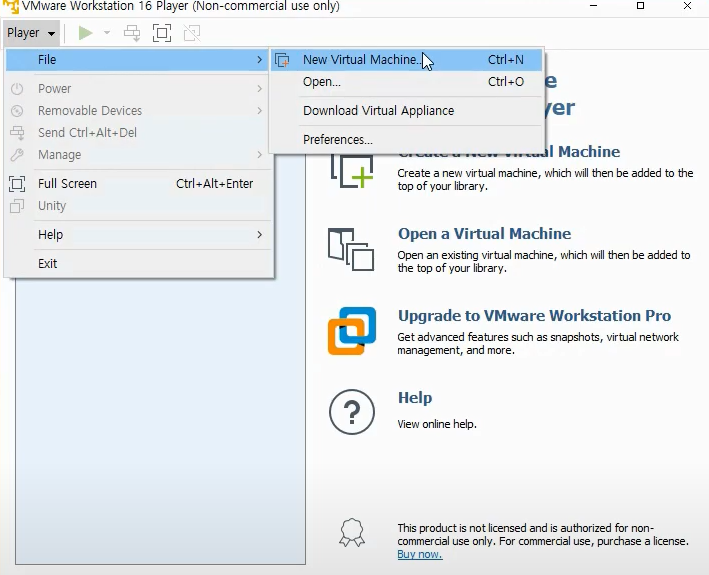Screen dimensions: 709x575
Task: Select File in the Player menu
Action: (138, 60)
